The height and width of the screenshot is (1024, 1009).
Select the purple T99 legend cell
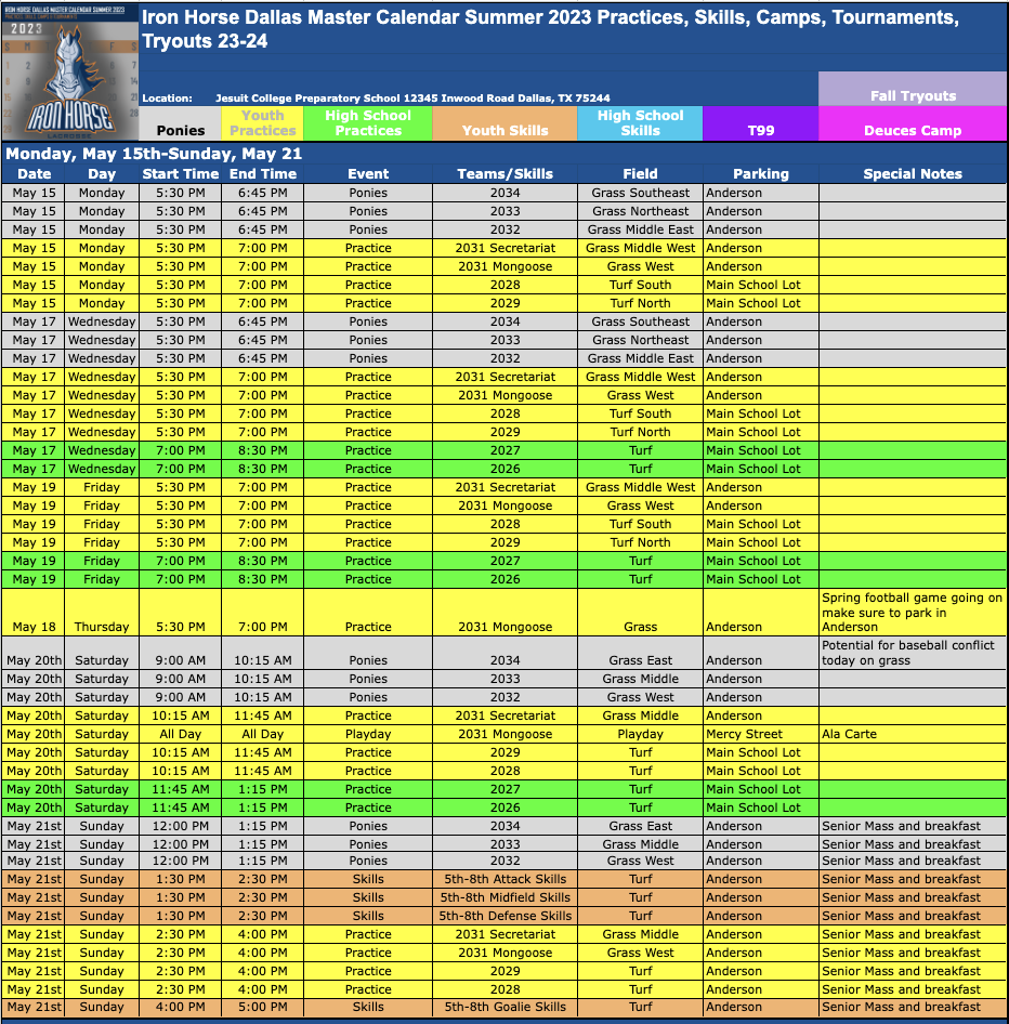(760, 130)
